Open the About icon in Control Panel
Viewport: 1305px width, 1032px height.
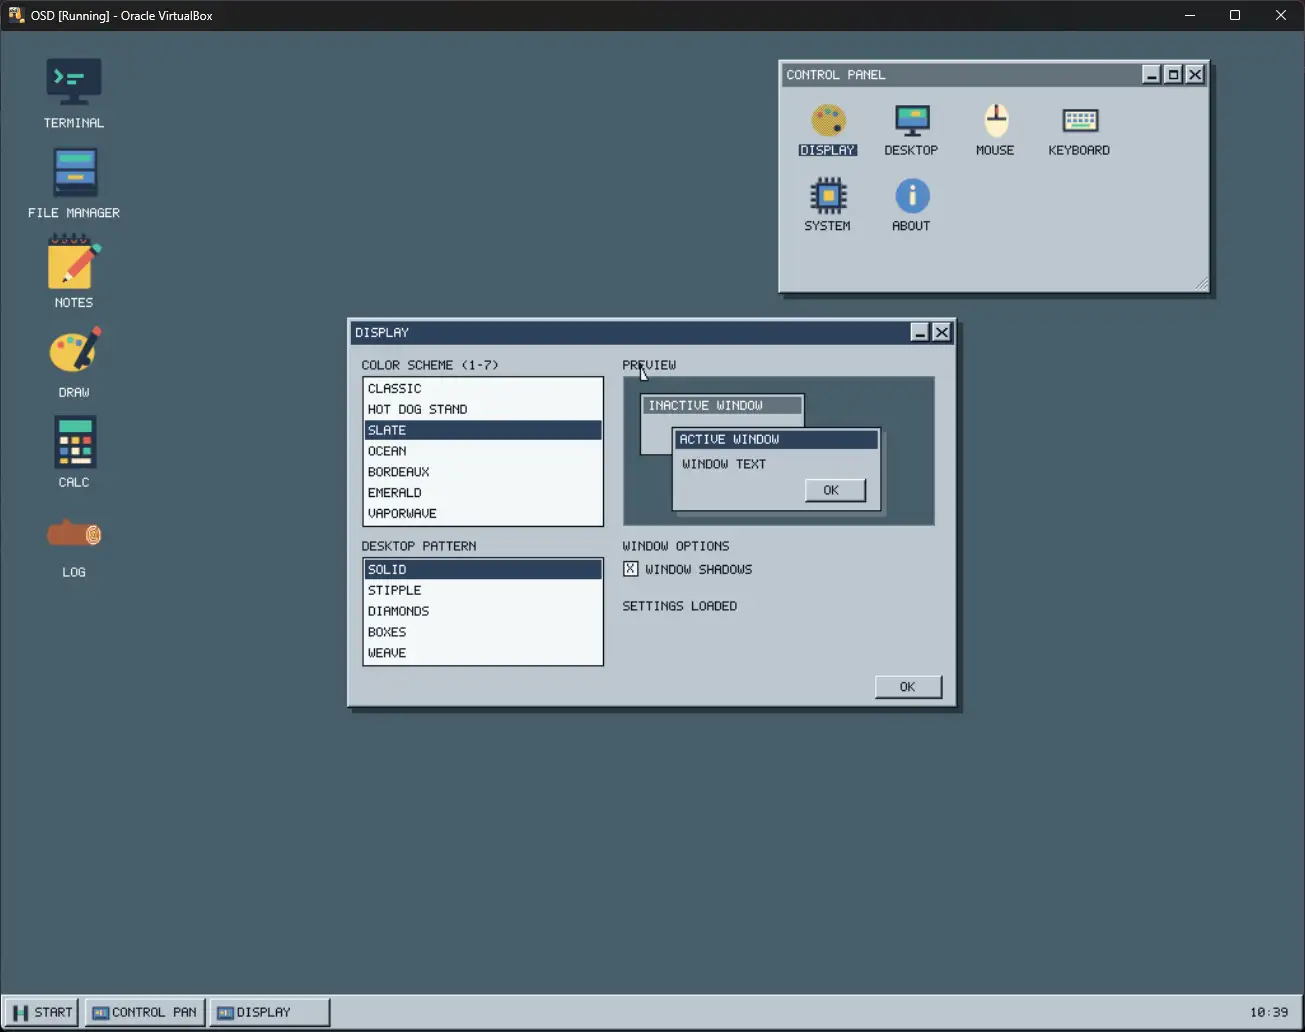coord(911,205)
